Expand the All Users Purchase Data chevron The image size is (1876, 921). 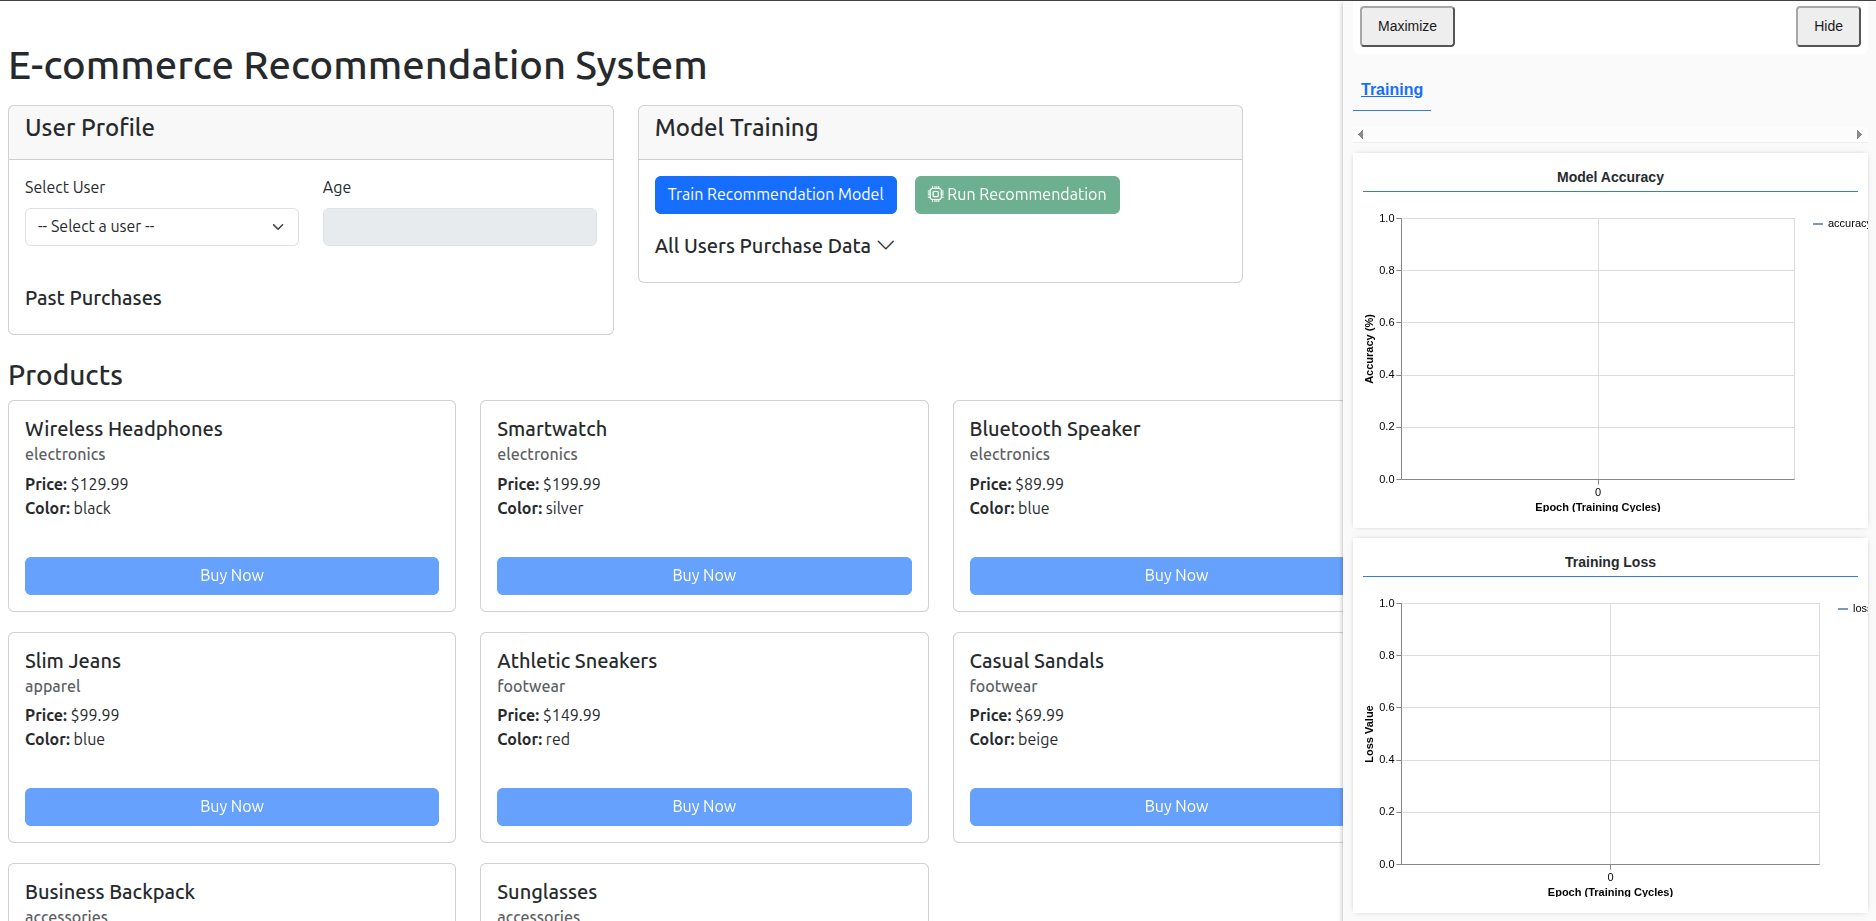(x=886, y=246)
